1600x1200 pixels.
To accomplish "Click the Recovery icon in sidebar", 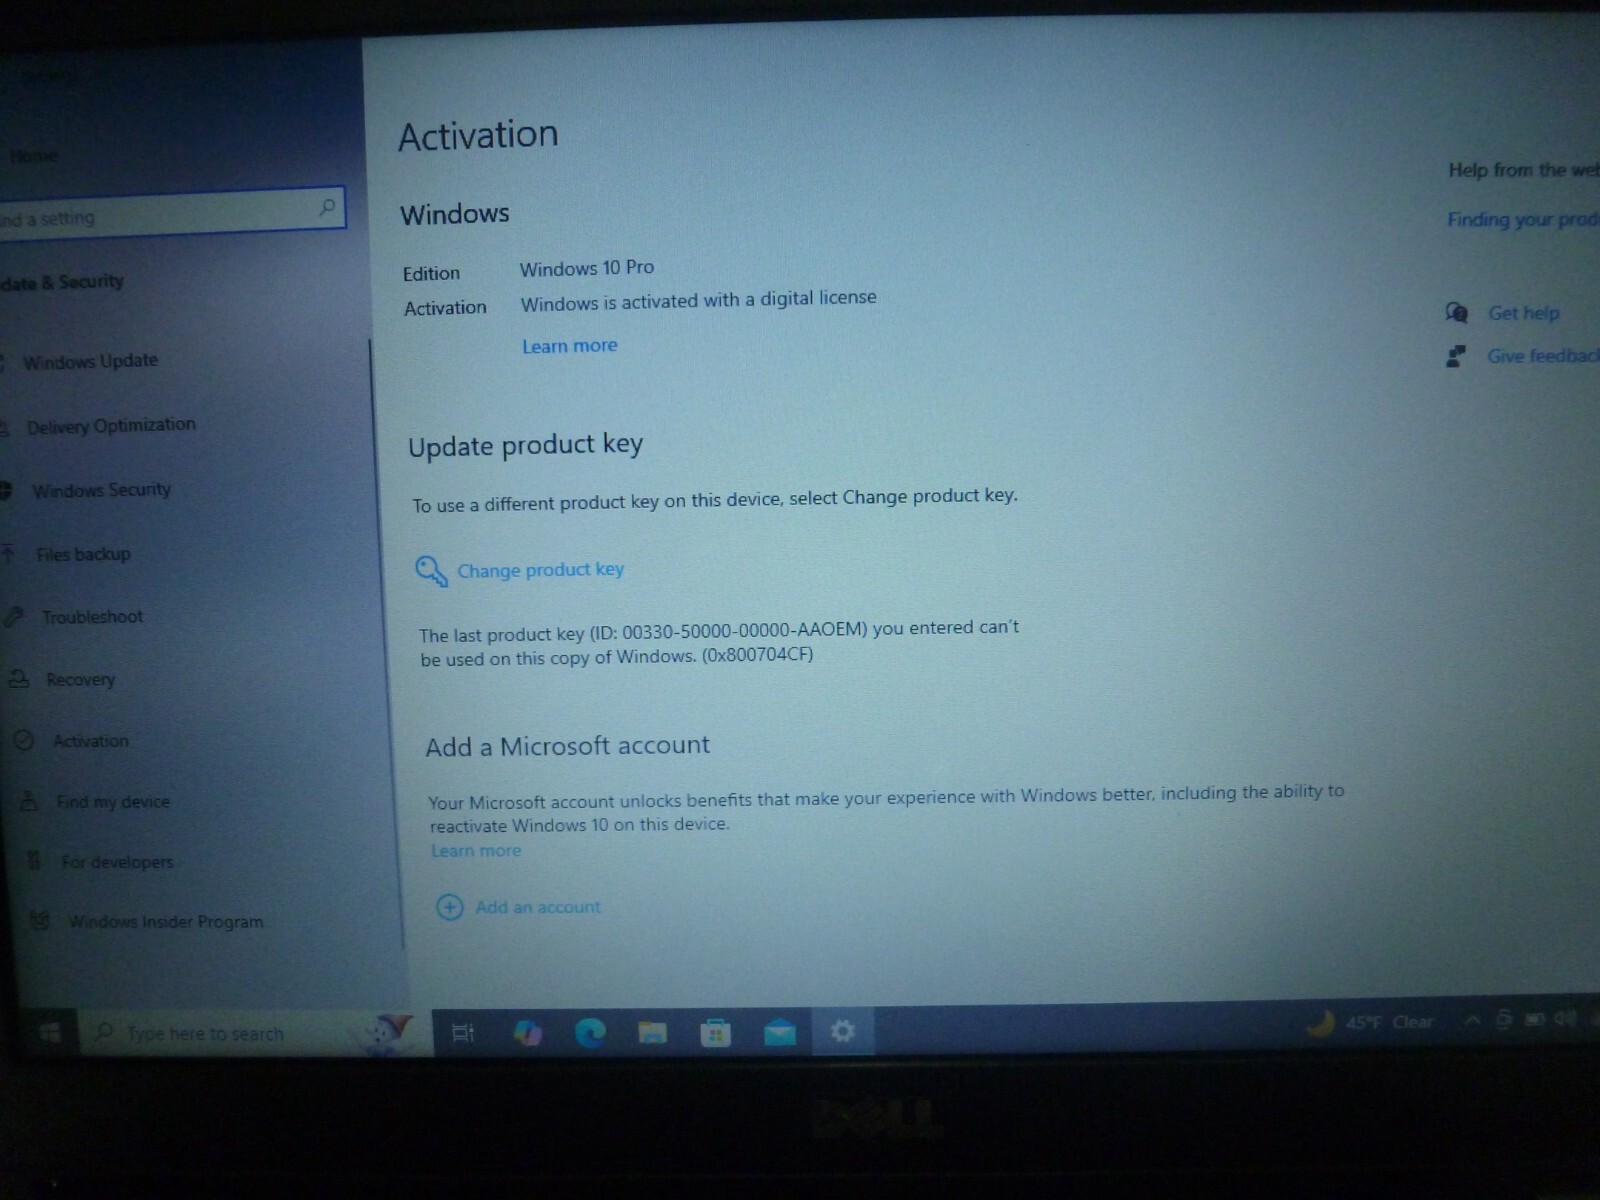I will click(x=19, y=679).
